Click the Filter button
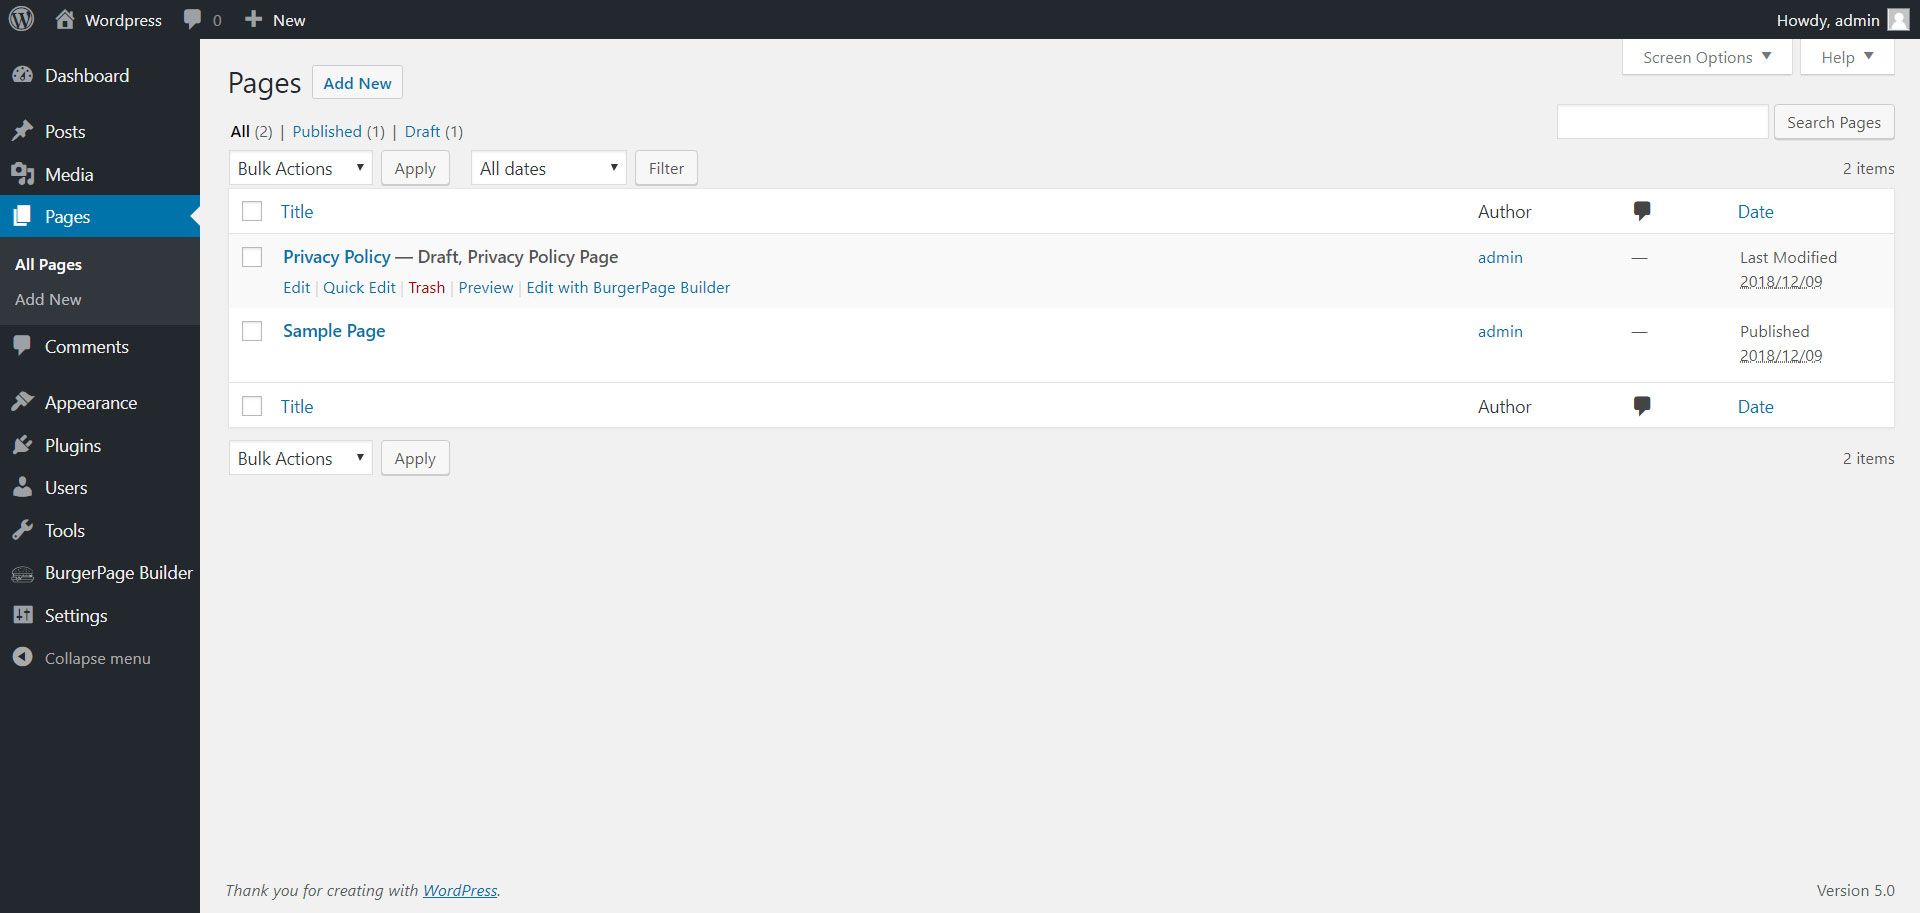 666,168
